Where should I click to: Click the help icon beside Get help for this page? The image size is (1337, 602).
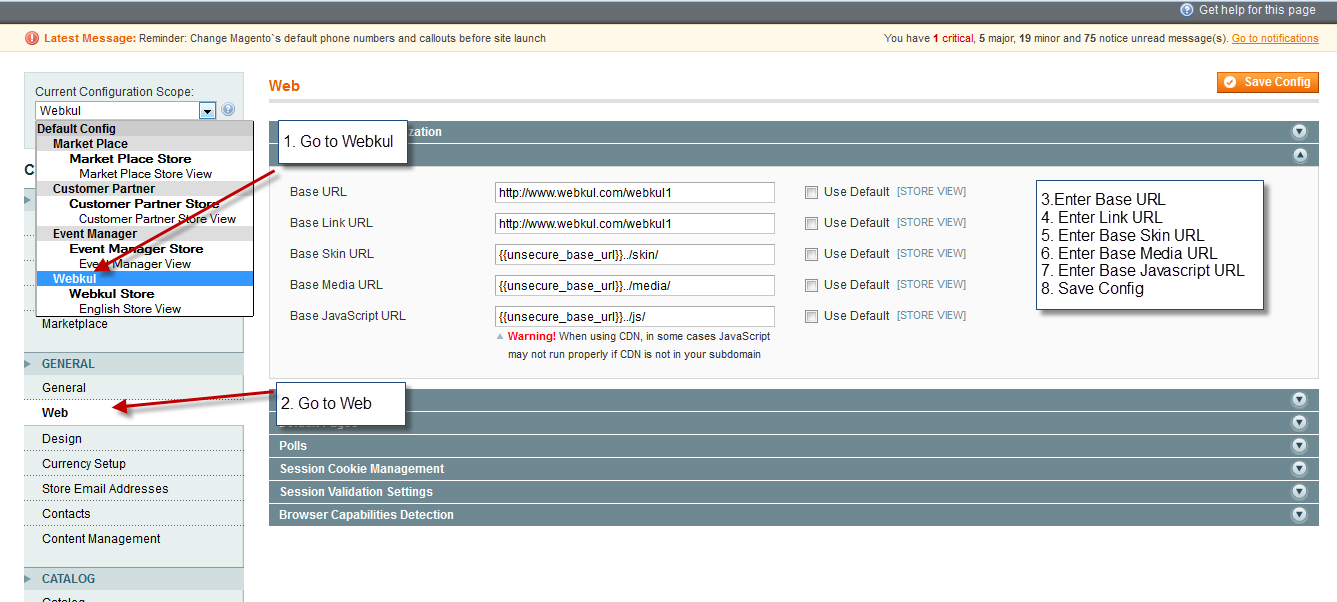coord(1186,9)
